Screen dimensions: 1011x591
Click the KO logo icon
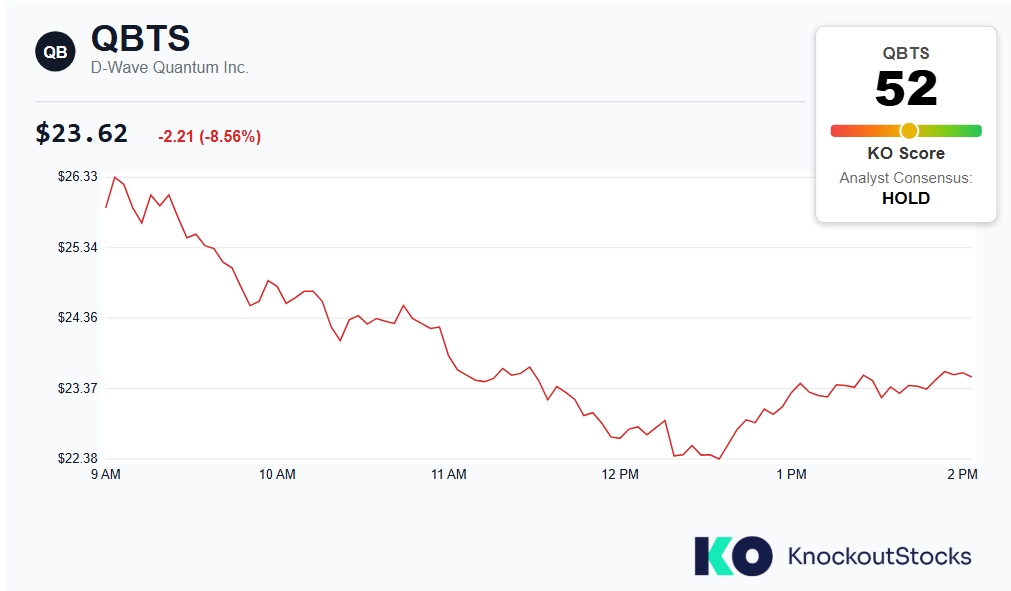[x=733, y=556]
